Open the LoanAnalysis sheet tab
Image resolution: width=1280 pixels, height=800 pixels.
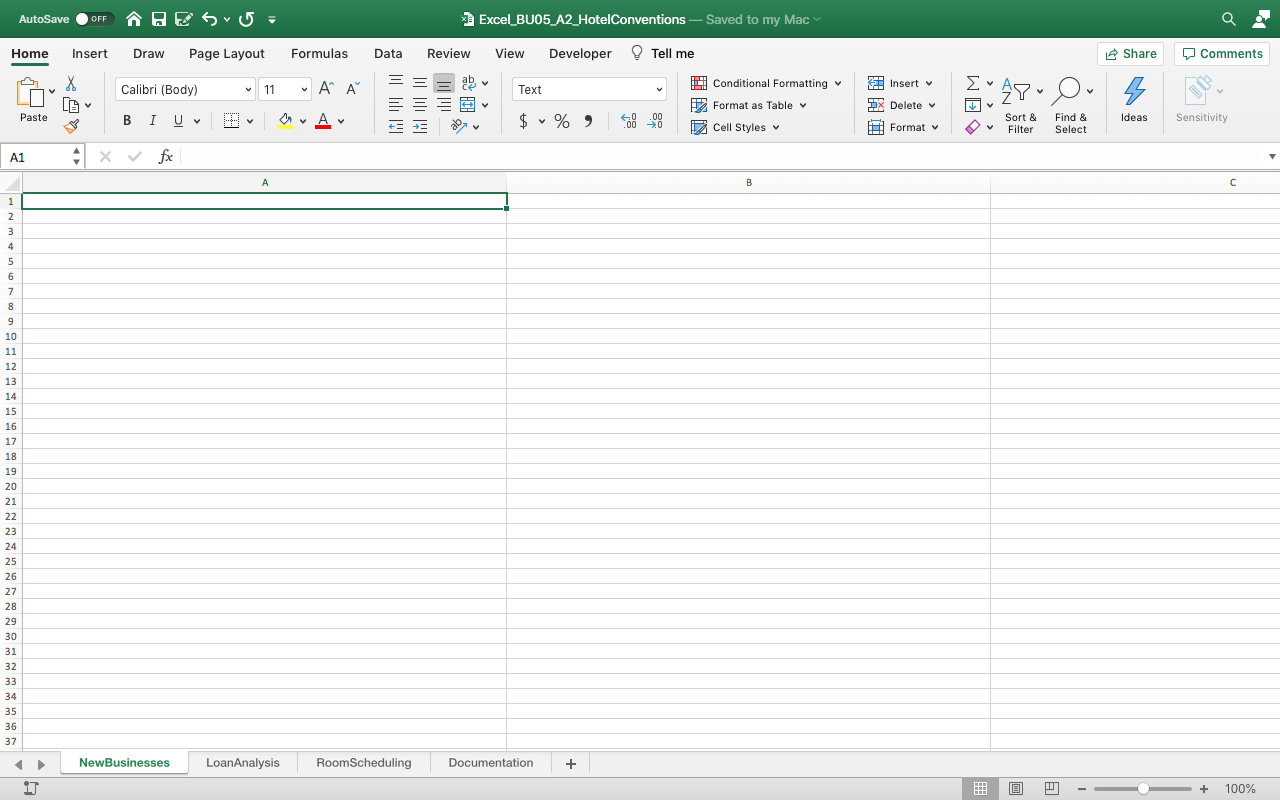pyautogui.click(x=243, y=763)
